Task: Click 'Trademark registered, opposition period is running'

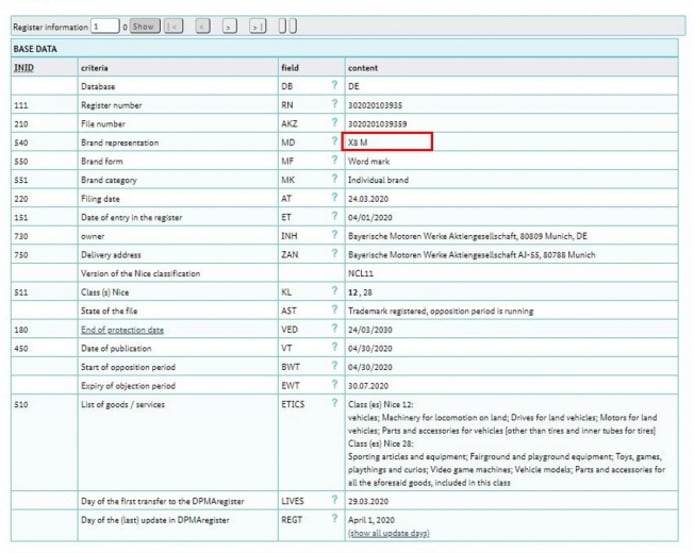Action: click(x=440, y=311)
